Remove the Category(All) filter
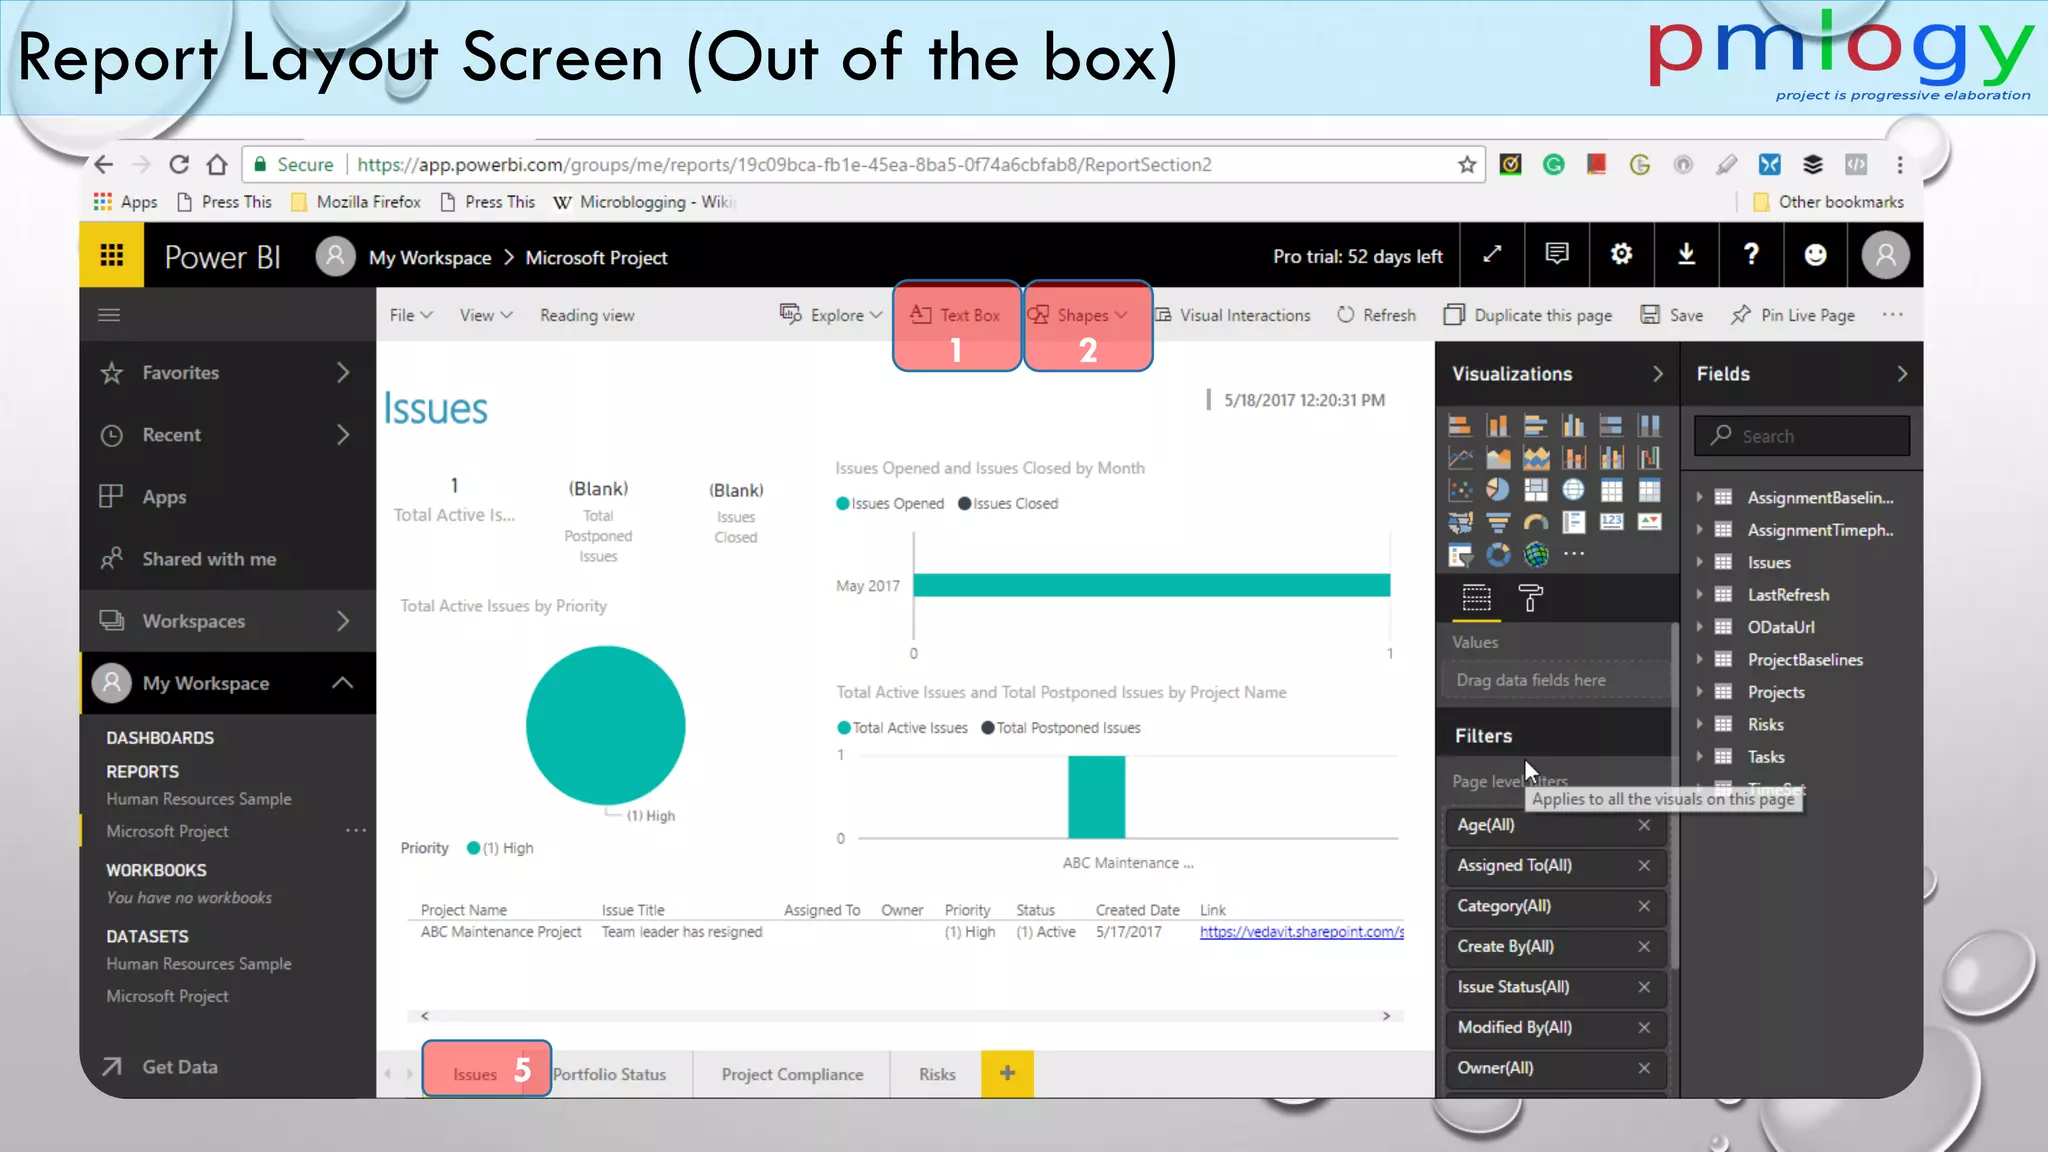Image resolution: width=2048 pixels, height=1152 pixels. point(1644,906)
